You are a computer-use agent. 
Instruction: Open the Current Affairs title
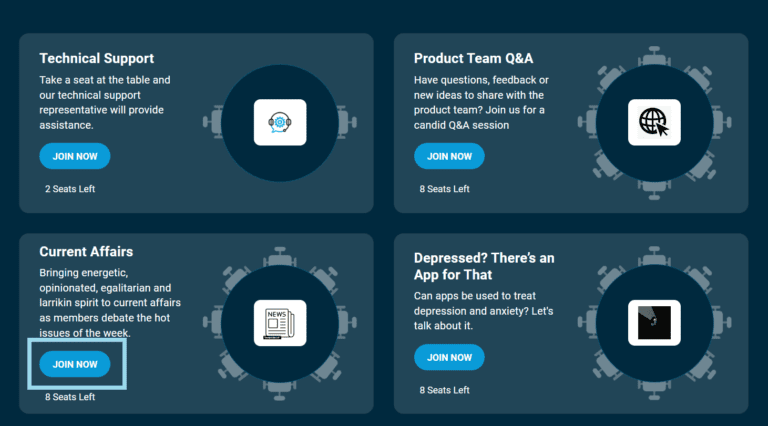[86, 251]
